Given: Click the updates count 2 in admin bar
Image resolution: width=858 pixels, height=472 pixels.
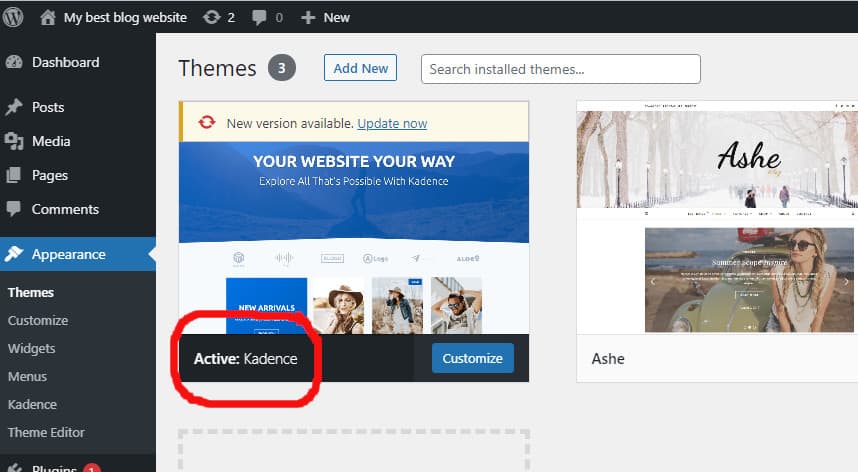Looking at the screenshot, I should (231, 18).
